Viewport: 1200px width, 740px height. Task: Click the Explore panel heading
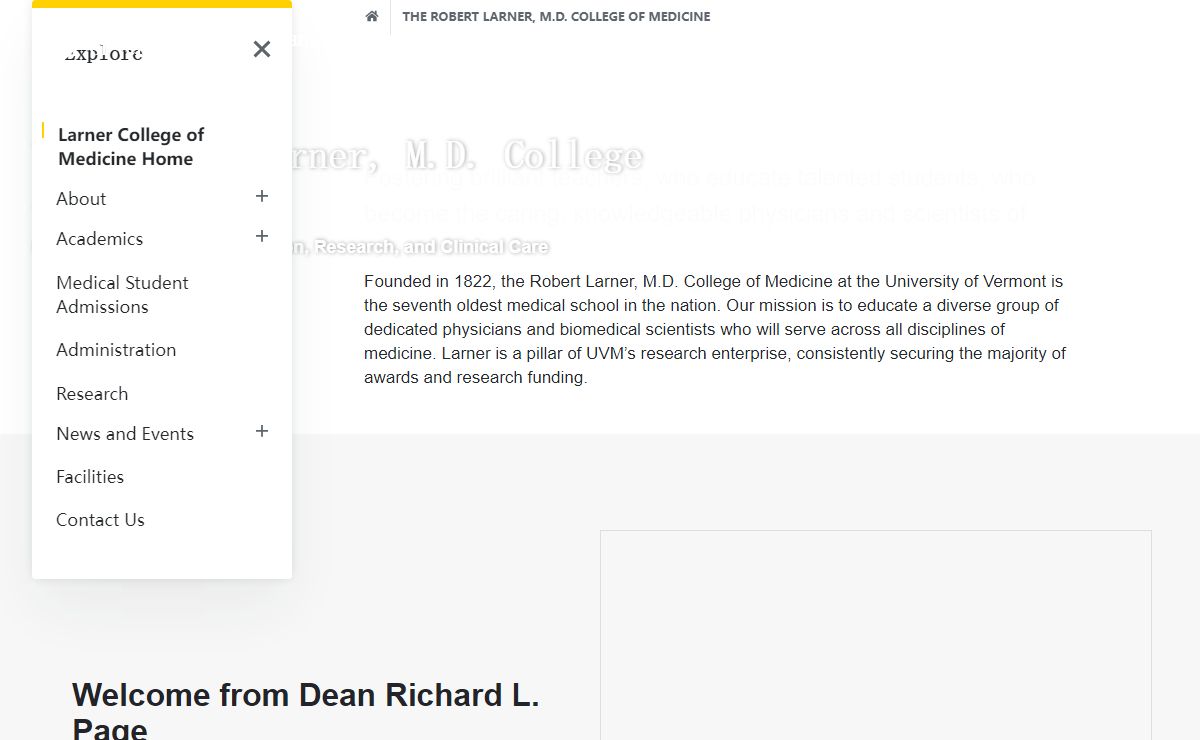point(103,53)
